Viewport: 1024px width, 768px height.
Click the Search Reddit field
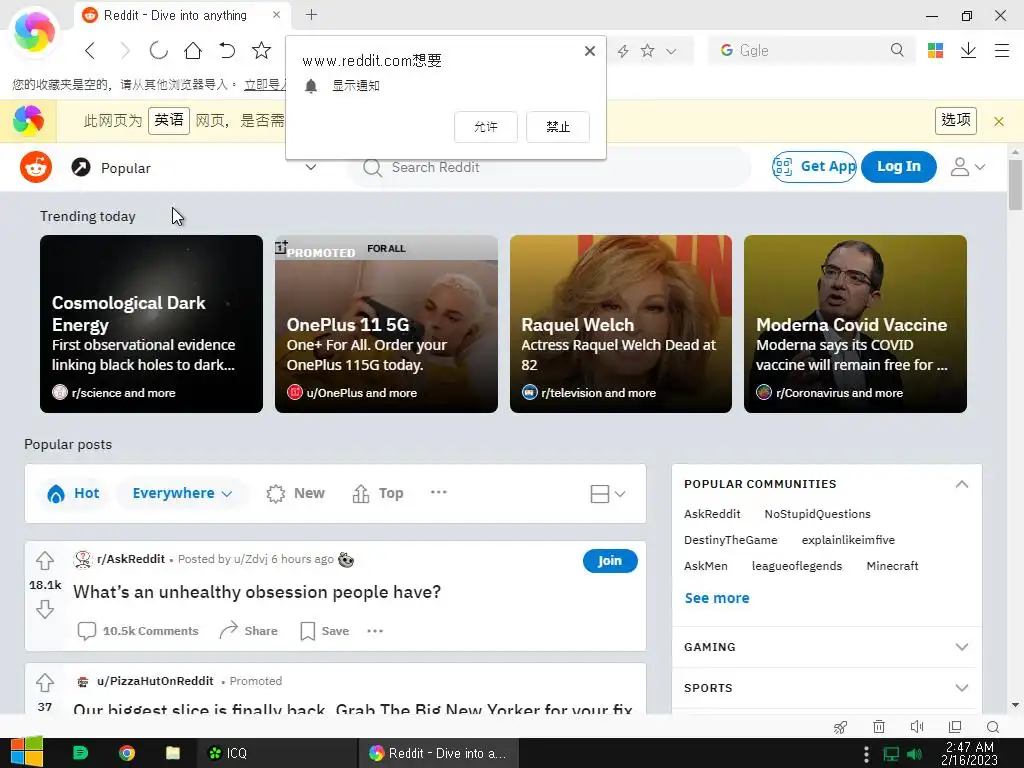(549, 167)
